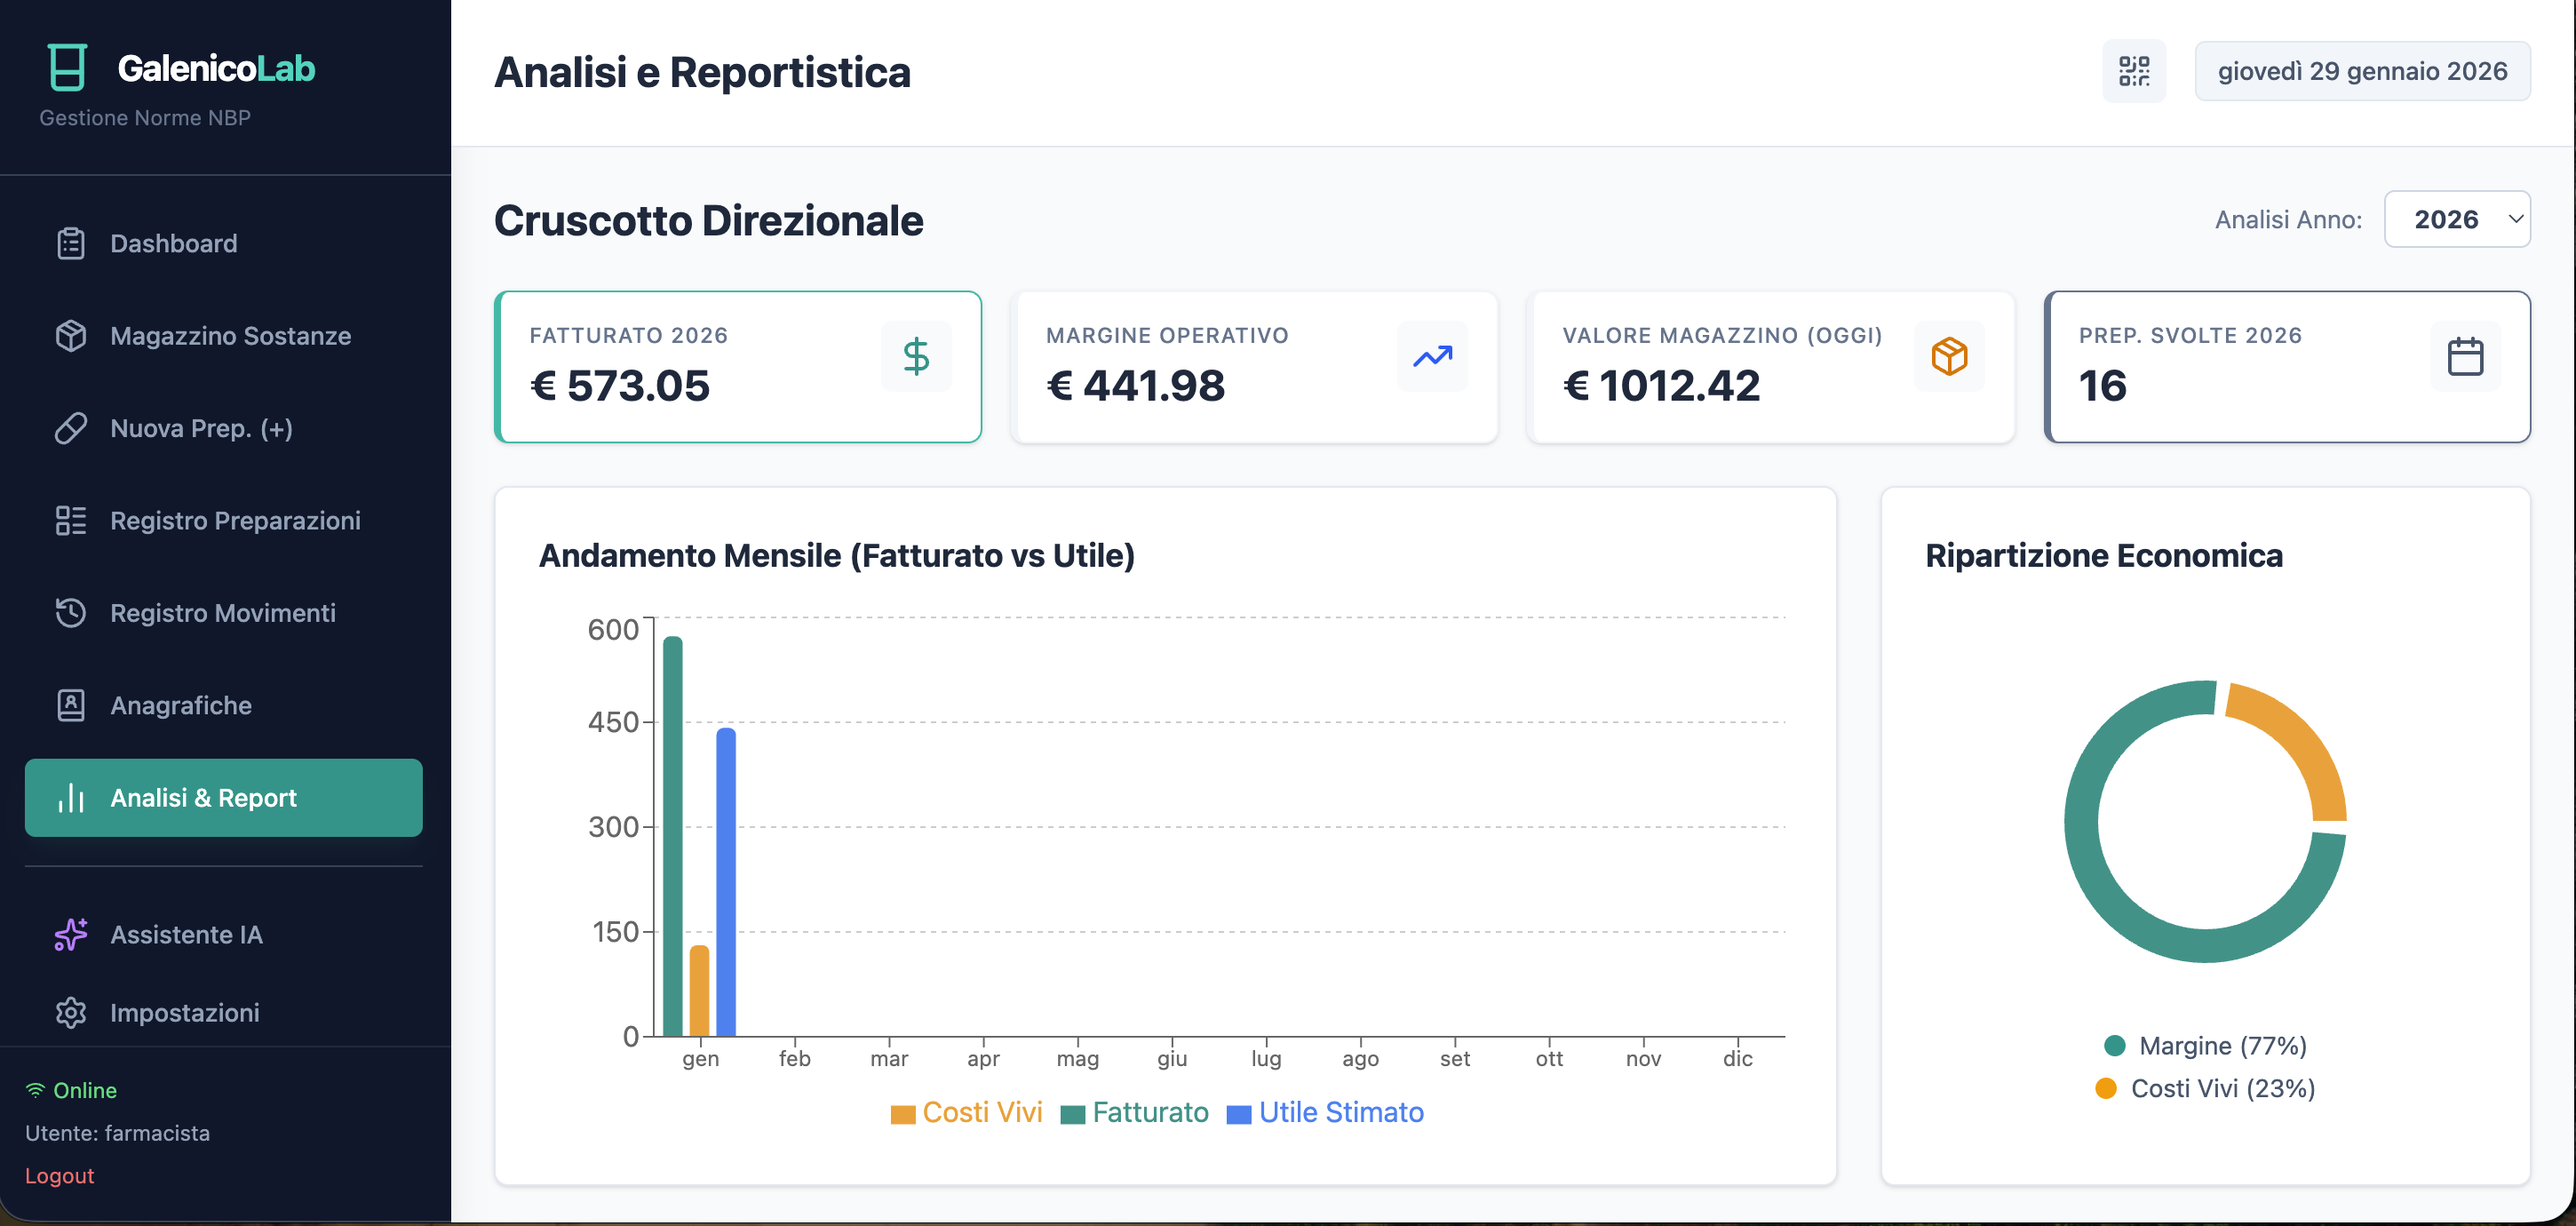The width and height of the screenshot is (2576, 1226).
Task: Click the sparkle icon next to Assistente IA
Action: click(70, 934)
